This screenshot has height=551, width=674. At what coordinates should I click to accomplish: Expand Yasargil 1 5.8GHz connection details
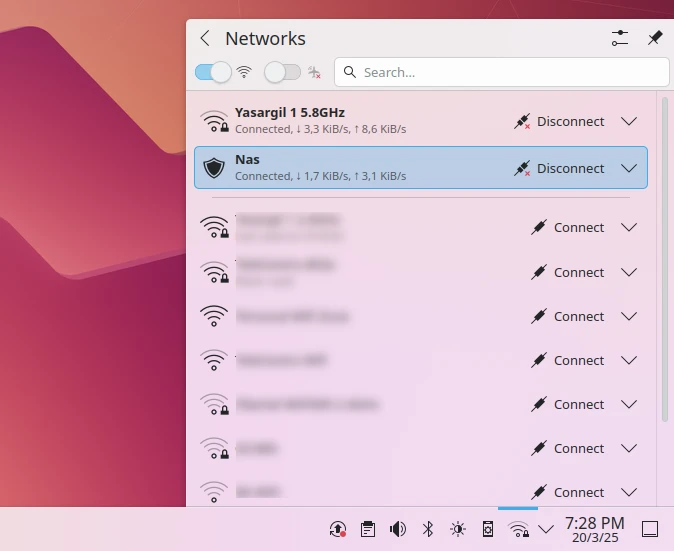629,121
